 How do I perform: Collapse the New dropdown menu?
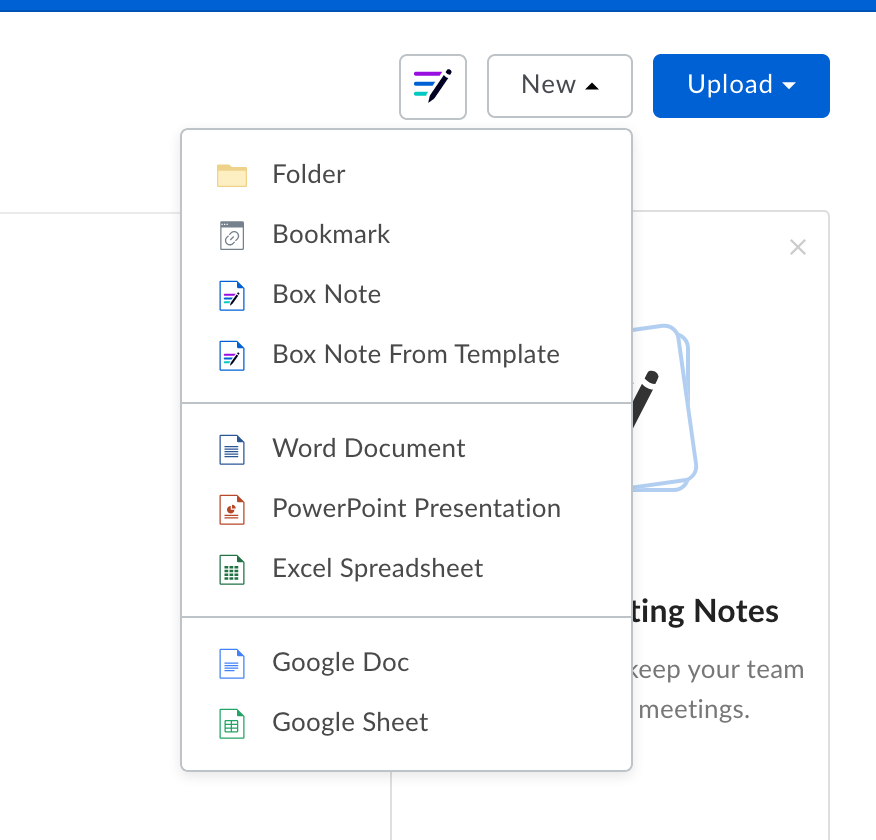(x=560, y=86)
